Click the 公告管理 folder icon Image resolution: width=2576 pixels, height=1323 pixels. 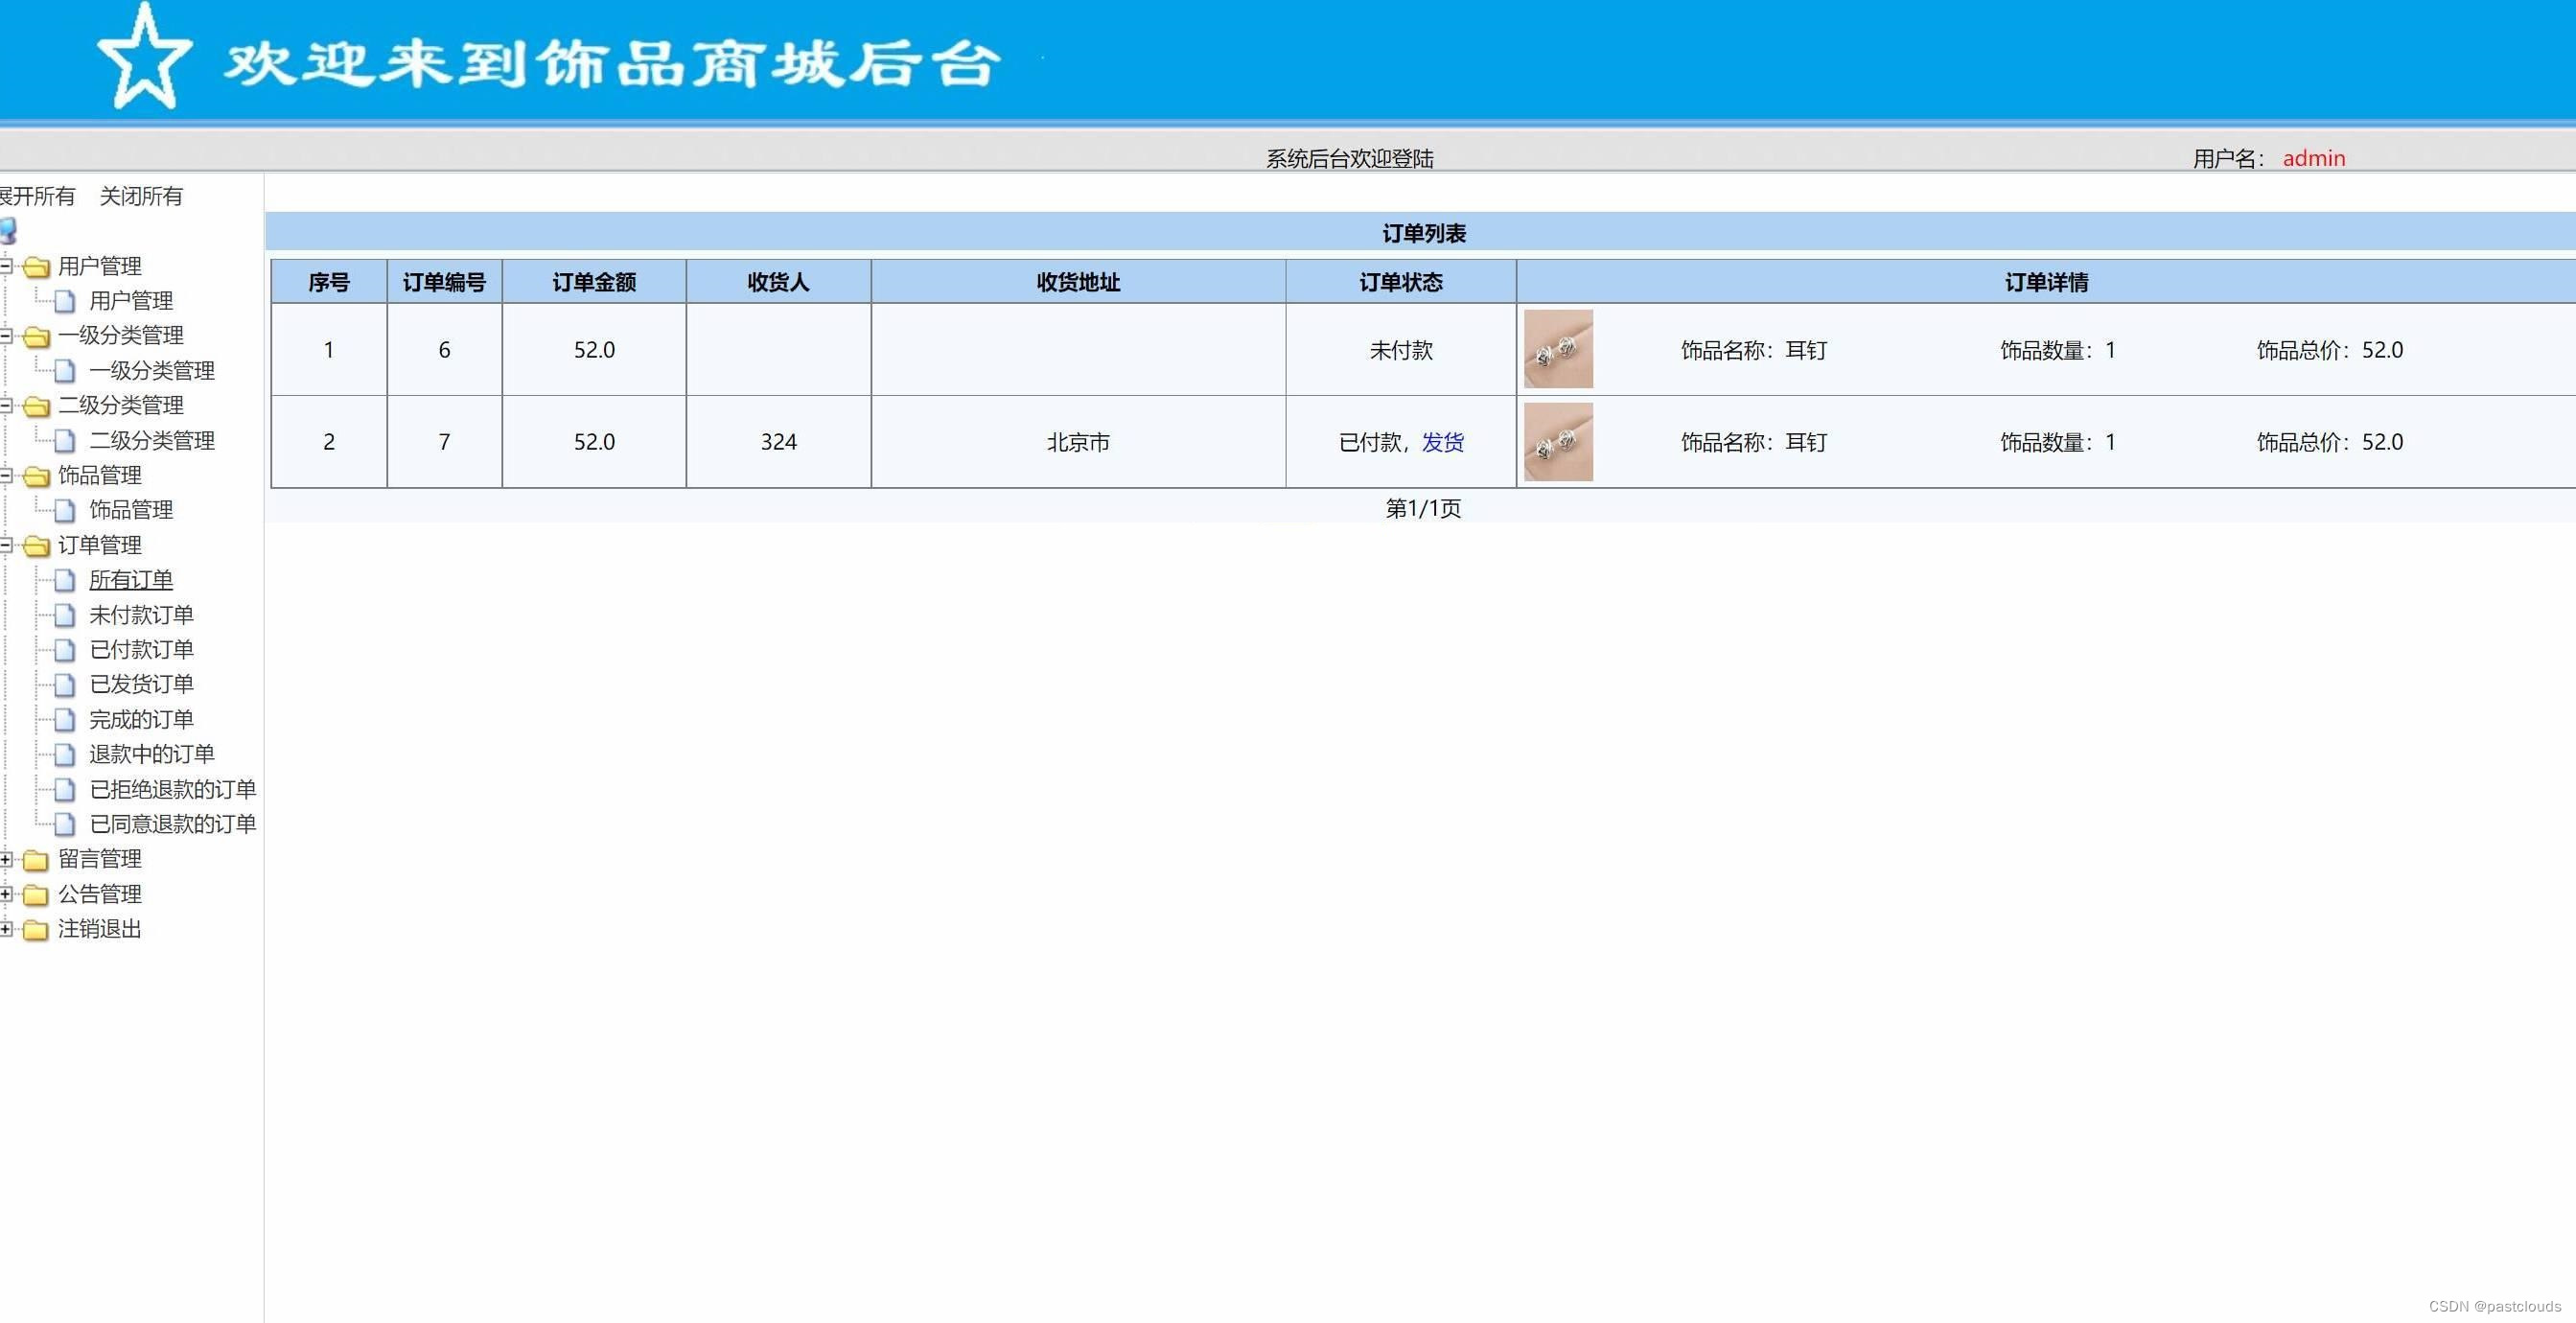[37, 894]
